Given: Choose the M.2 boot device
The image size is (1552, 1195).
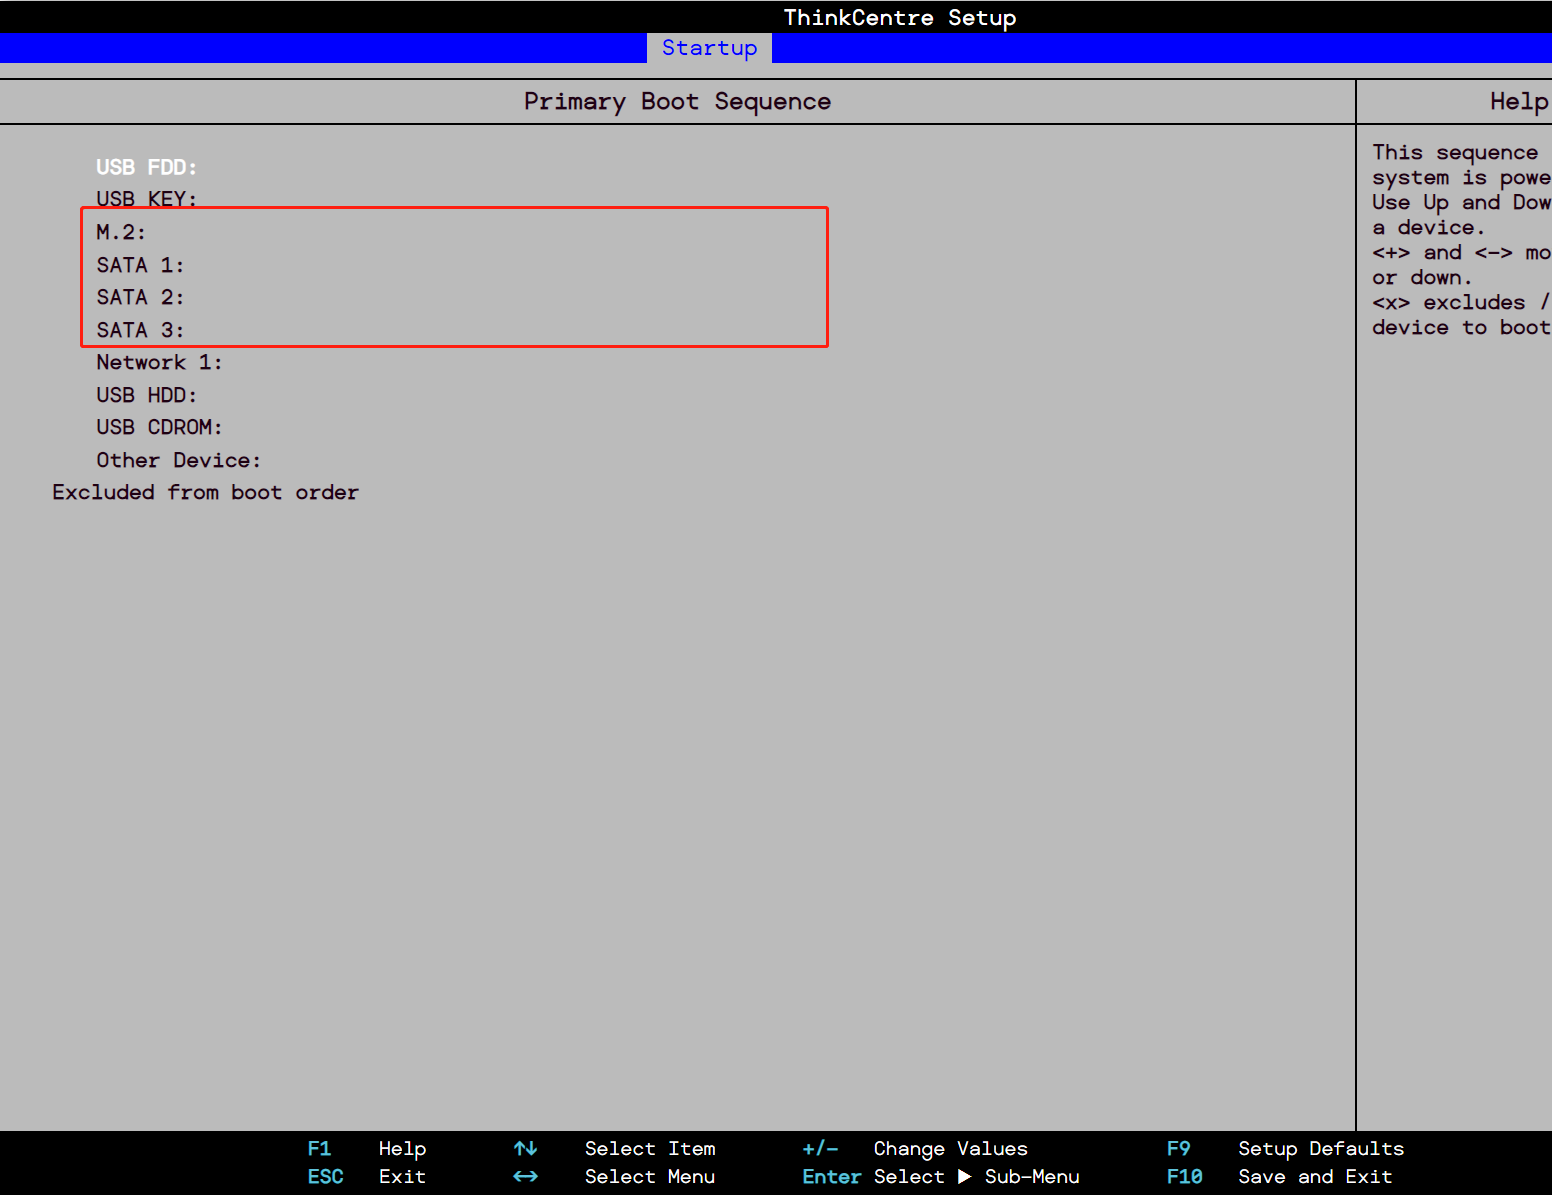Looking at the screenshot, I should (x=121, y=232).
